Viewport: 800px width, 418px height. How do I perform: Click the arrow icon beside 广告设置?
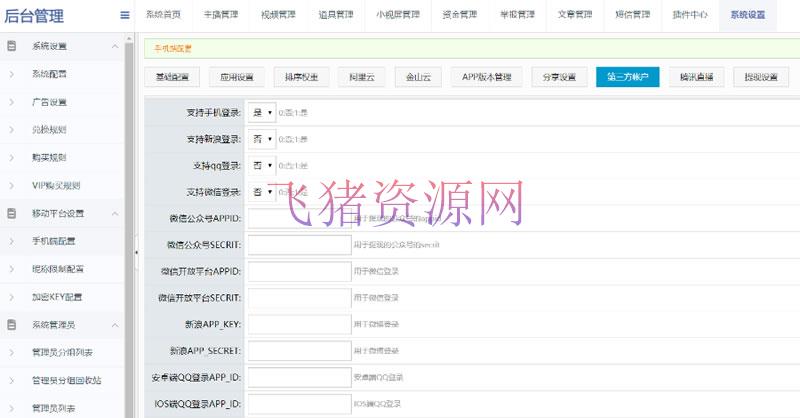click(x=11, y=101)
